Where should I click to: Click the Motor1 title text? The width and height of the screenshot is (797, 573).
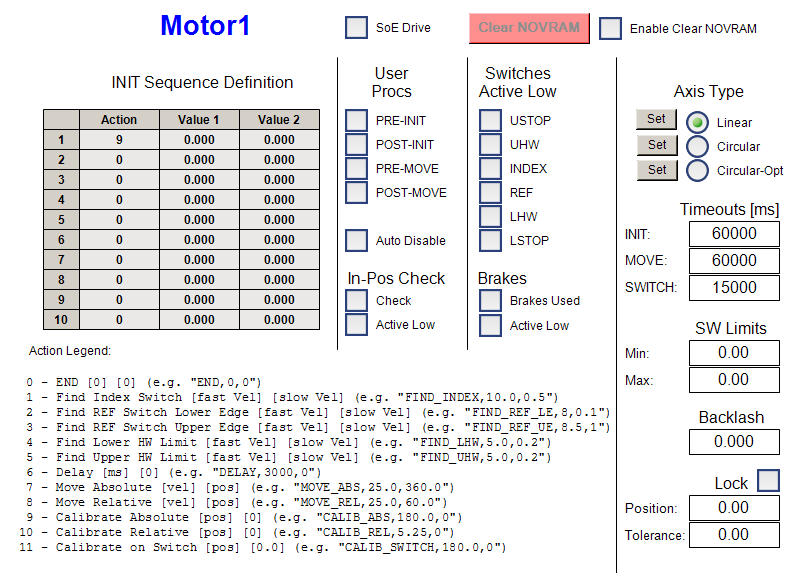point(205,25)
